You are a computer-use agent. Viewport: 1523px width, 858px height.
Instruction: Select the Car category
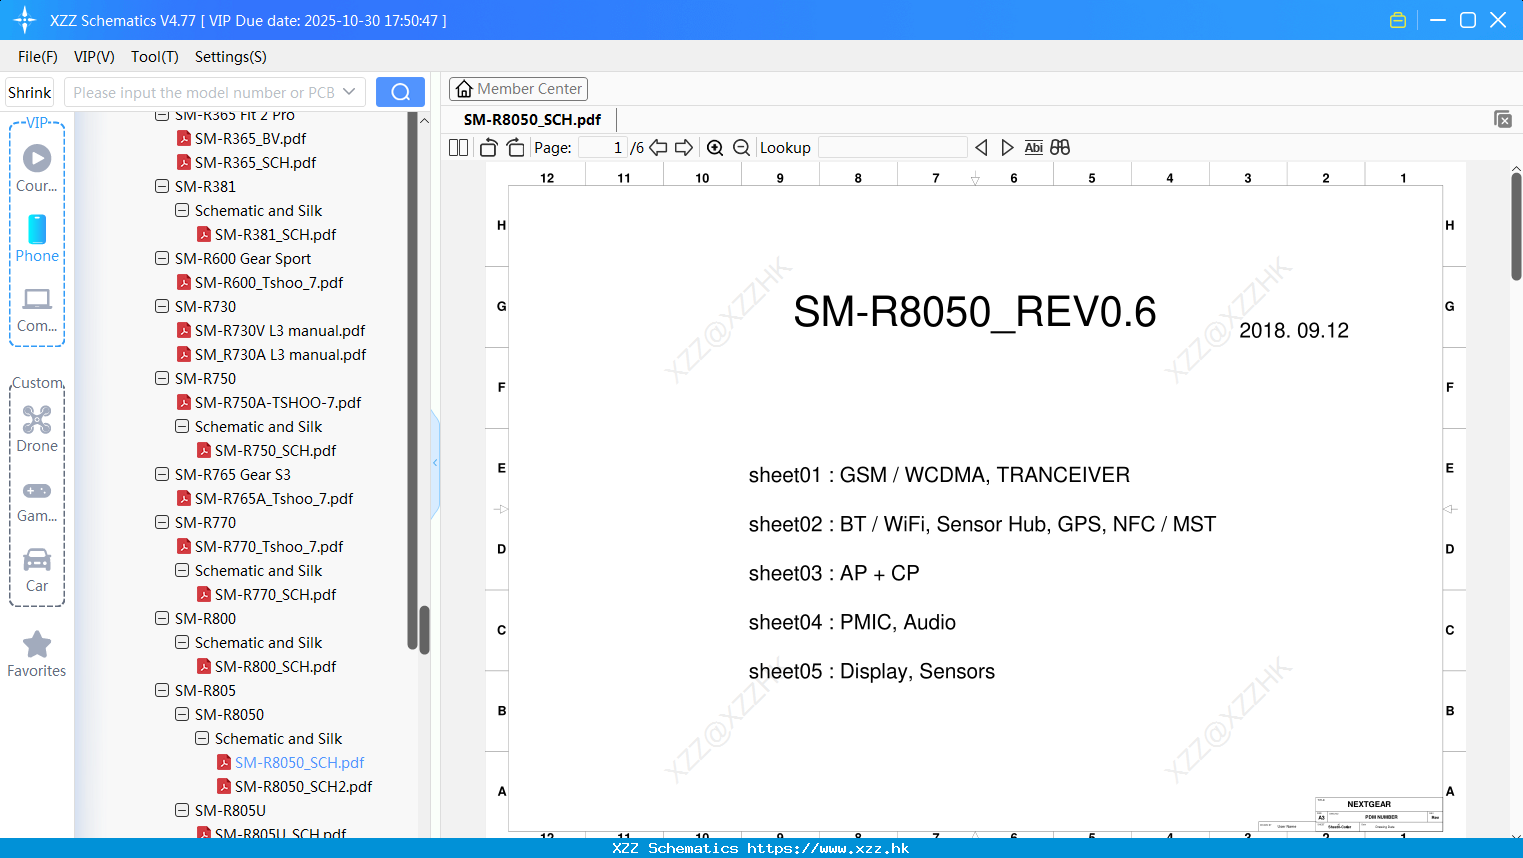coord(37,570)
